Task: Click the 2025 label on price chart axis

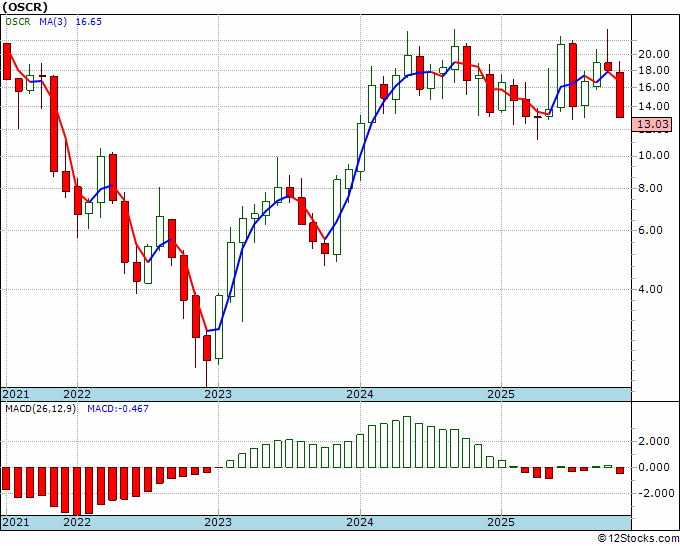Action: click(x=501, y=394)
